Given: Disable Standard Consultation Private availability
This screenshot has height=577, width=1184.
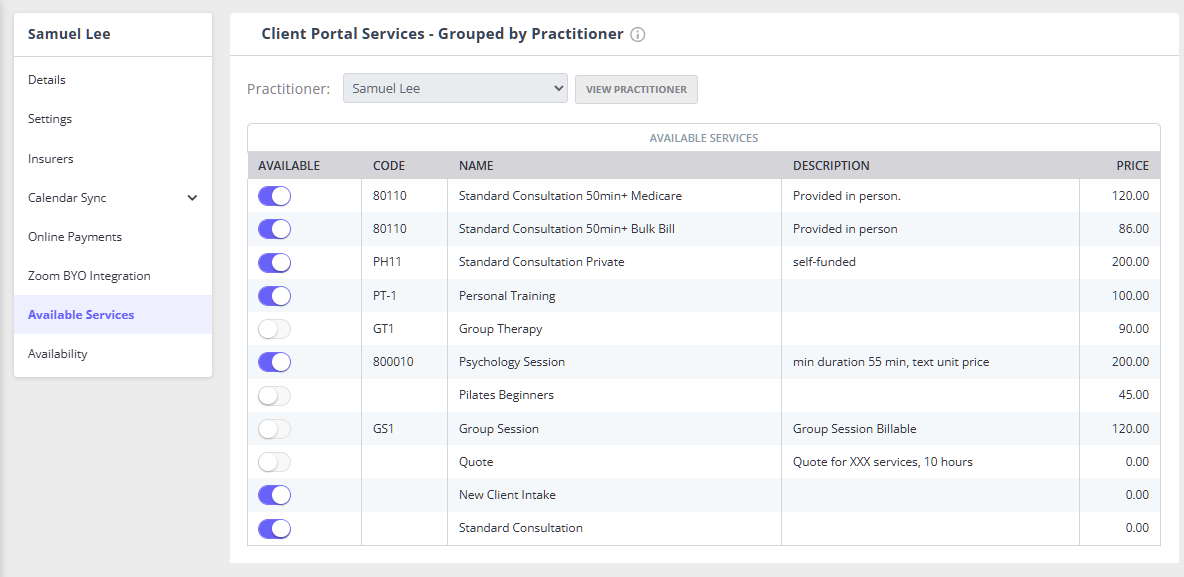Looking at the screenshot, I should (x=274, y=262).
